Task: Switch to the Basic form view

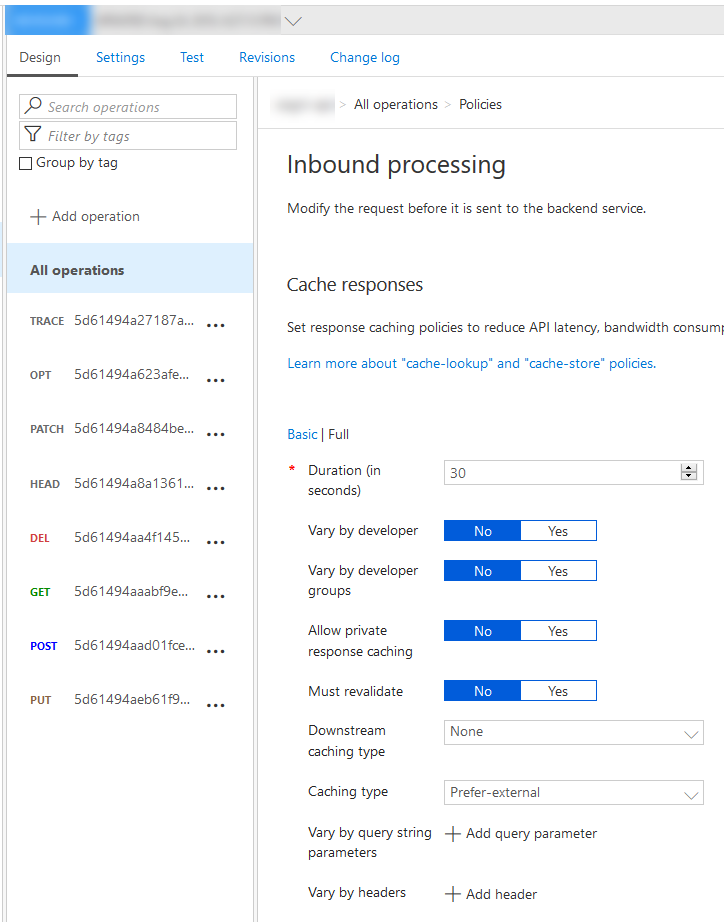Action: click(301, 434)
